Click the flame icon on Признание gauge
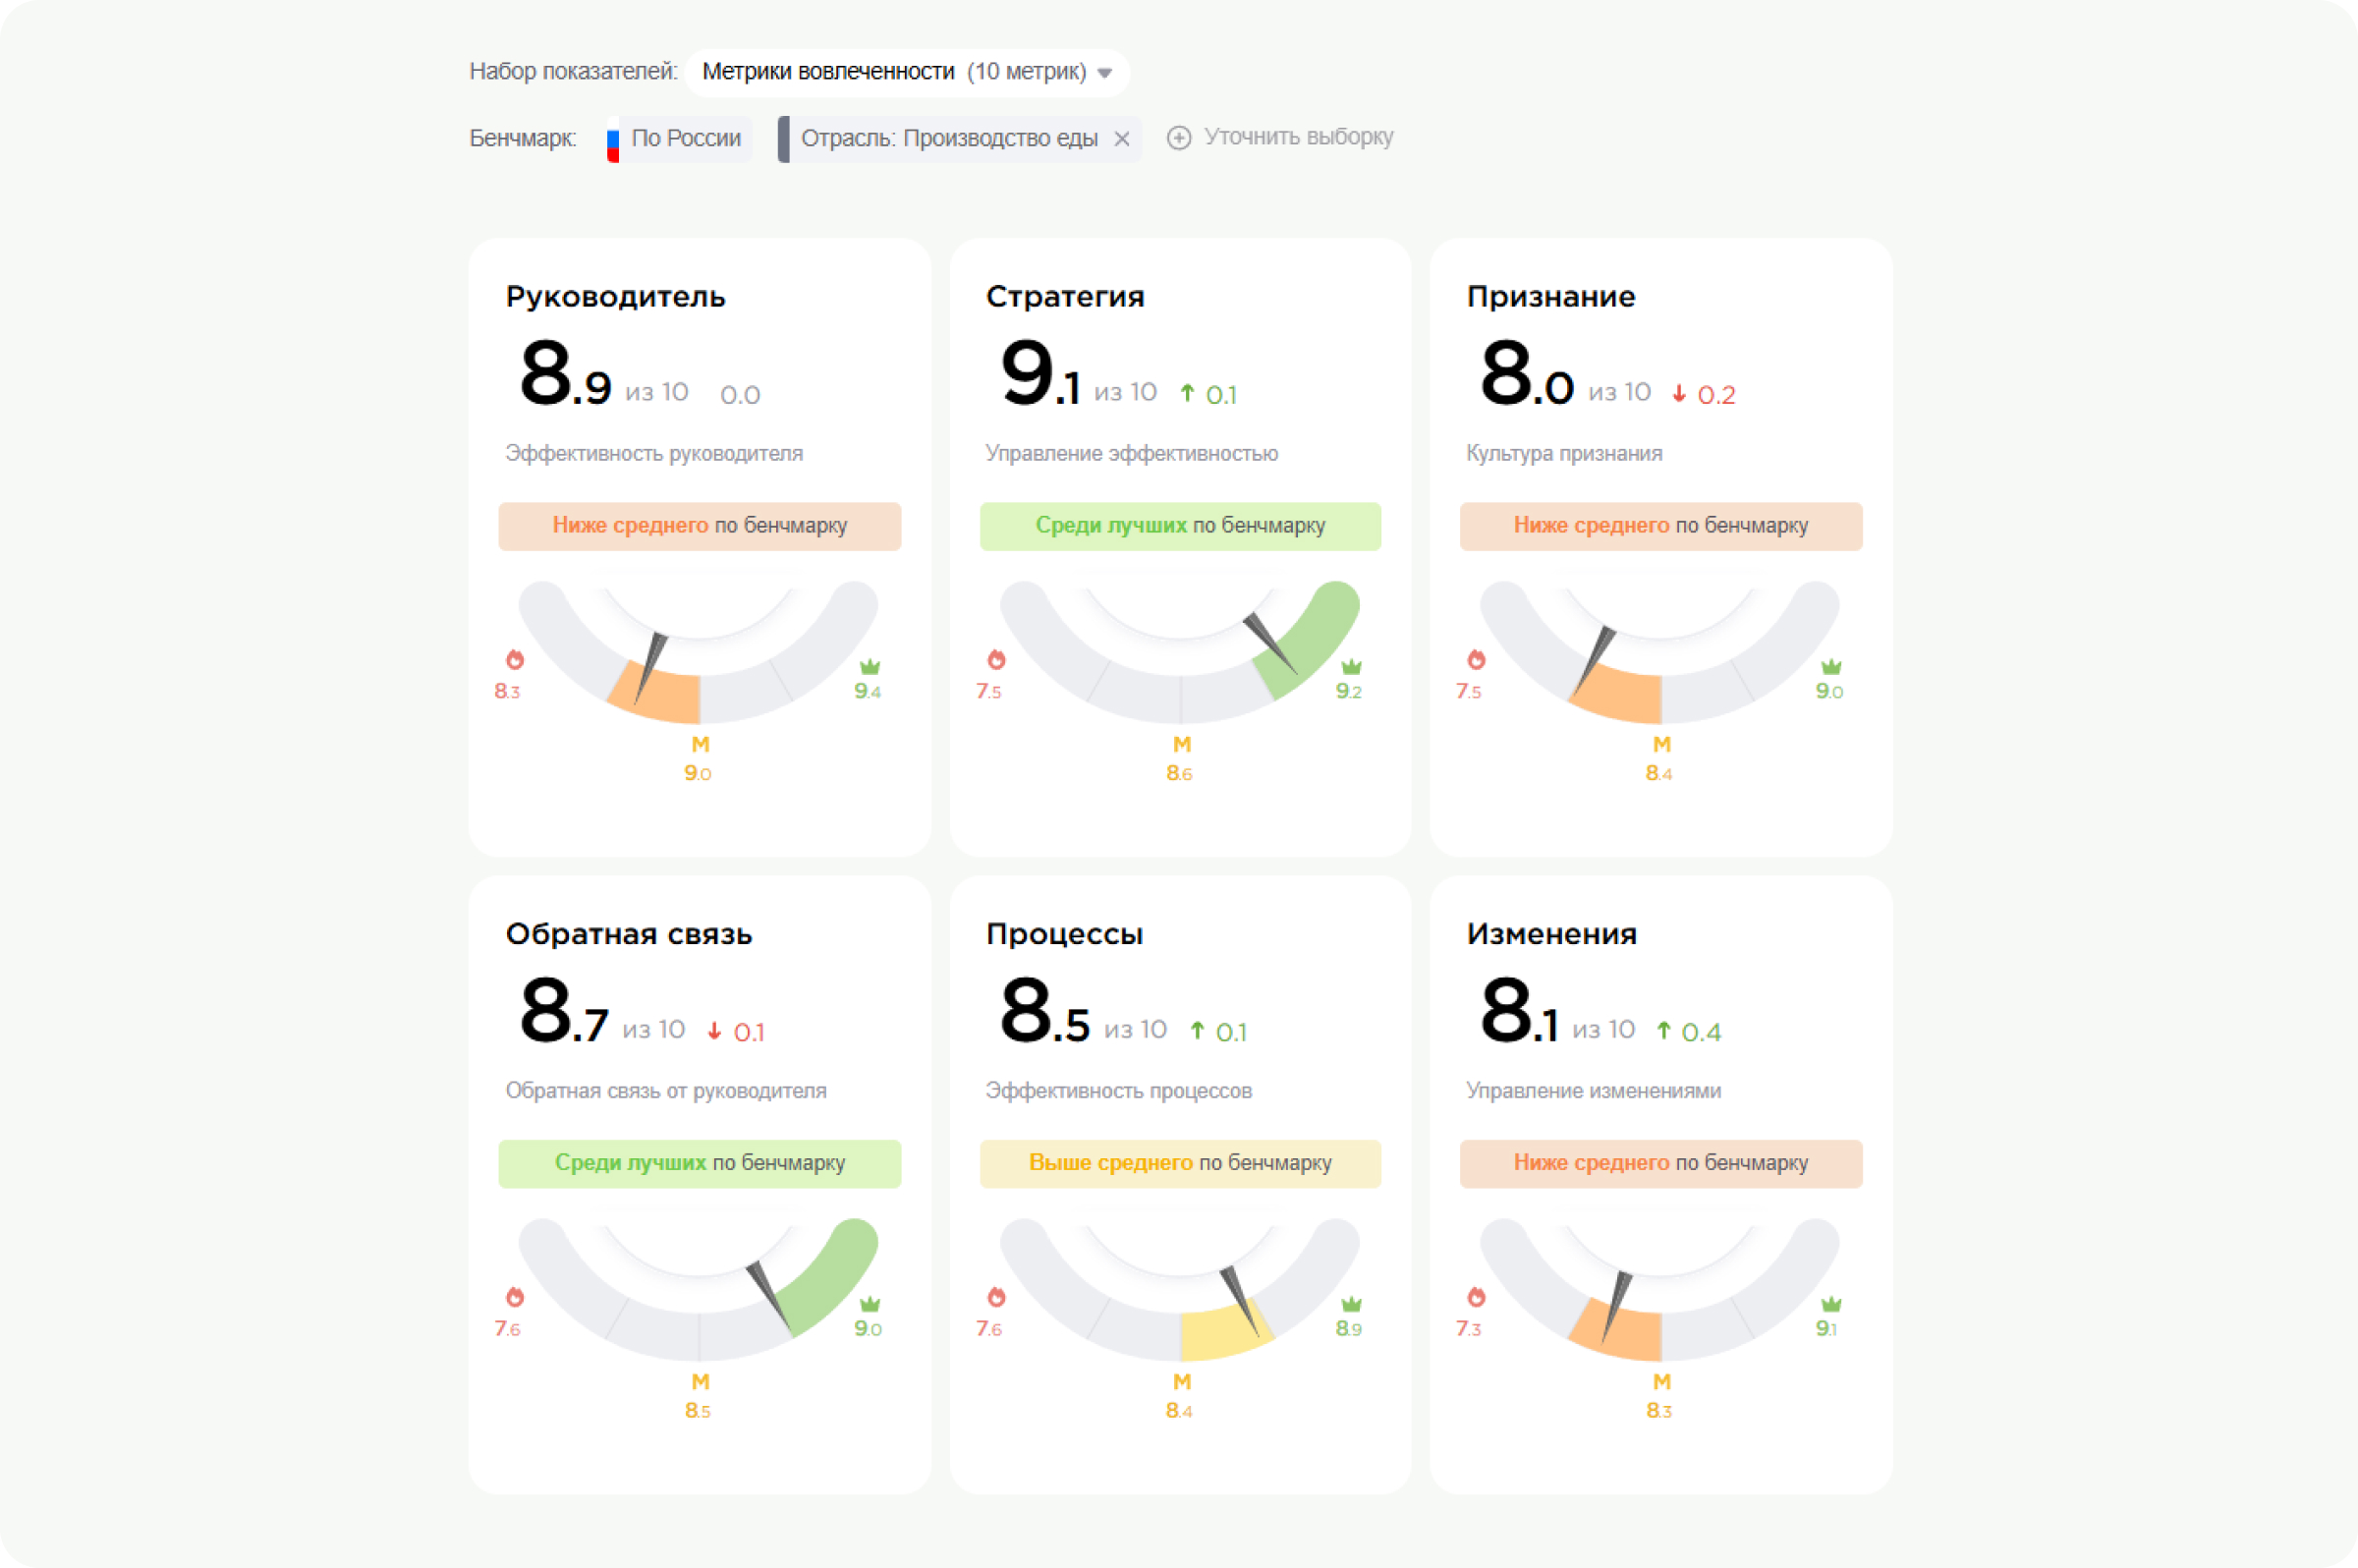The width and height of the screenshot is (2358, 1568). [x=1476, y=659]
